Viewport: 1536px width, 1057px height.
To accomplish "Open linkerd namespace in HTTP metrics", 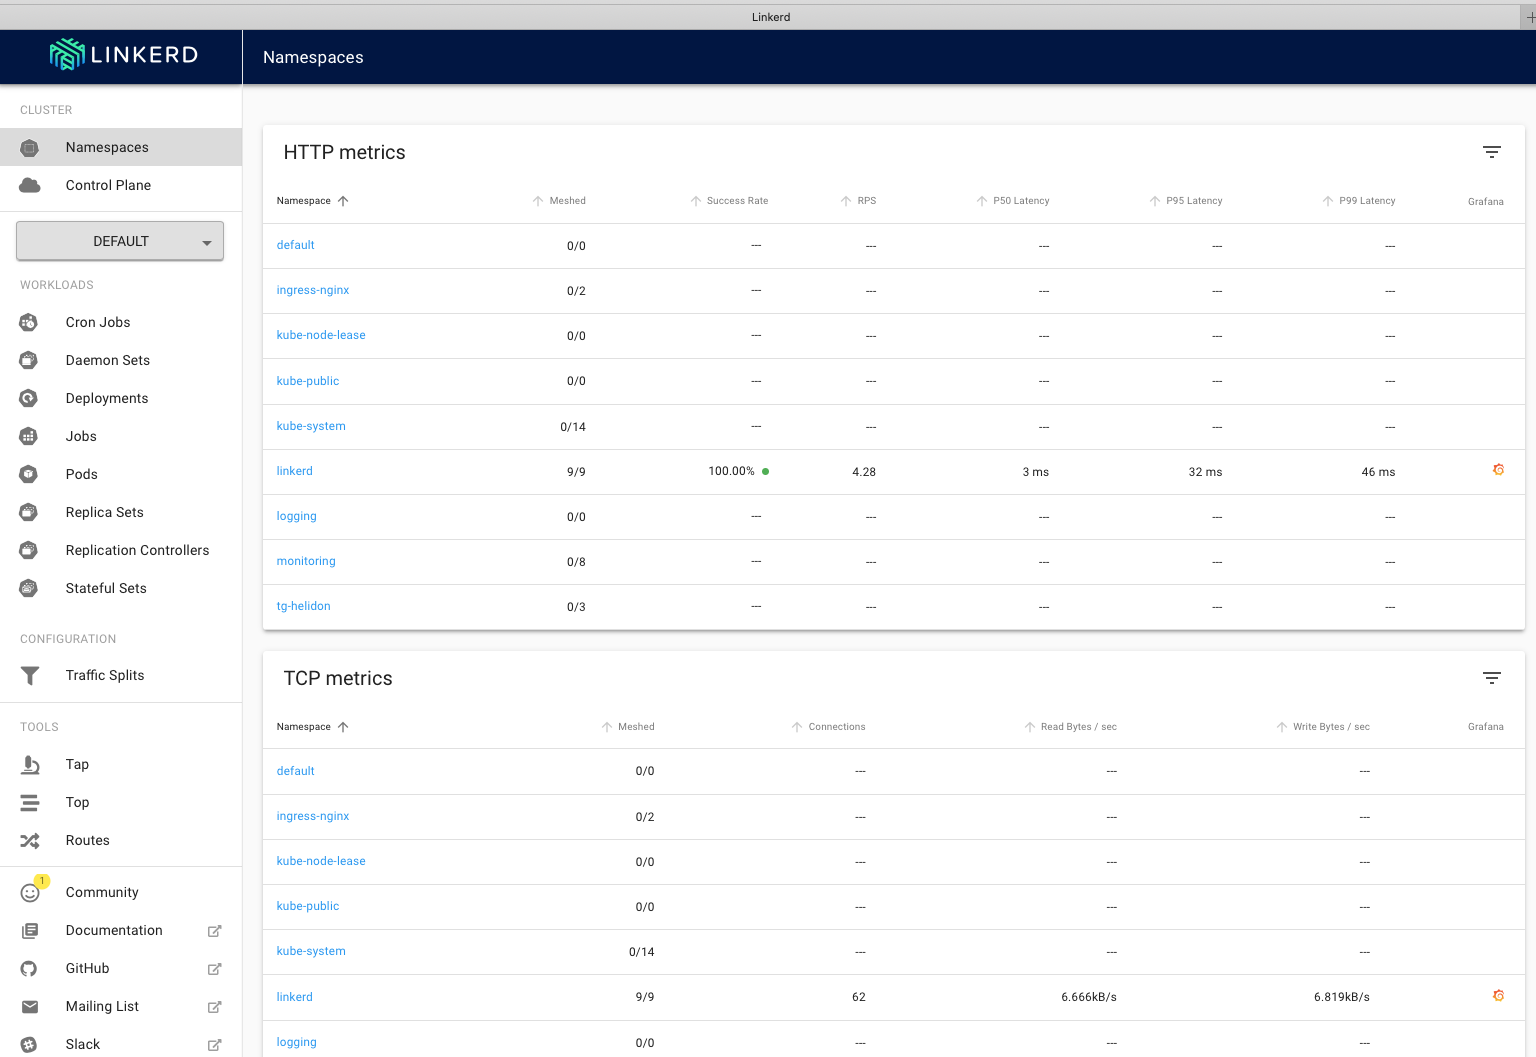I will [x=295, y=471].
